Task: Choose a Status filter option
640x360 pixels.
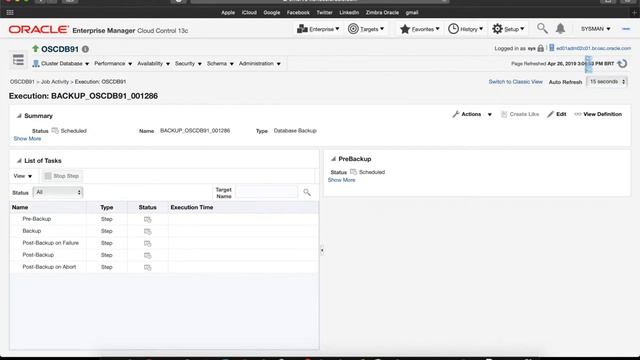Action: click(x=58, y=192)
